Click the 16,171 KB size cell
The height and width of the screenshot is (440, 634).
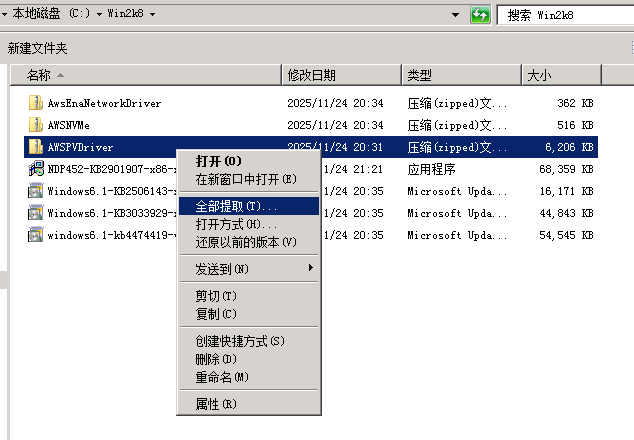point(566,191)
